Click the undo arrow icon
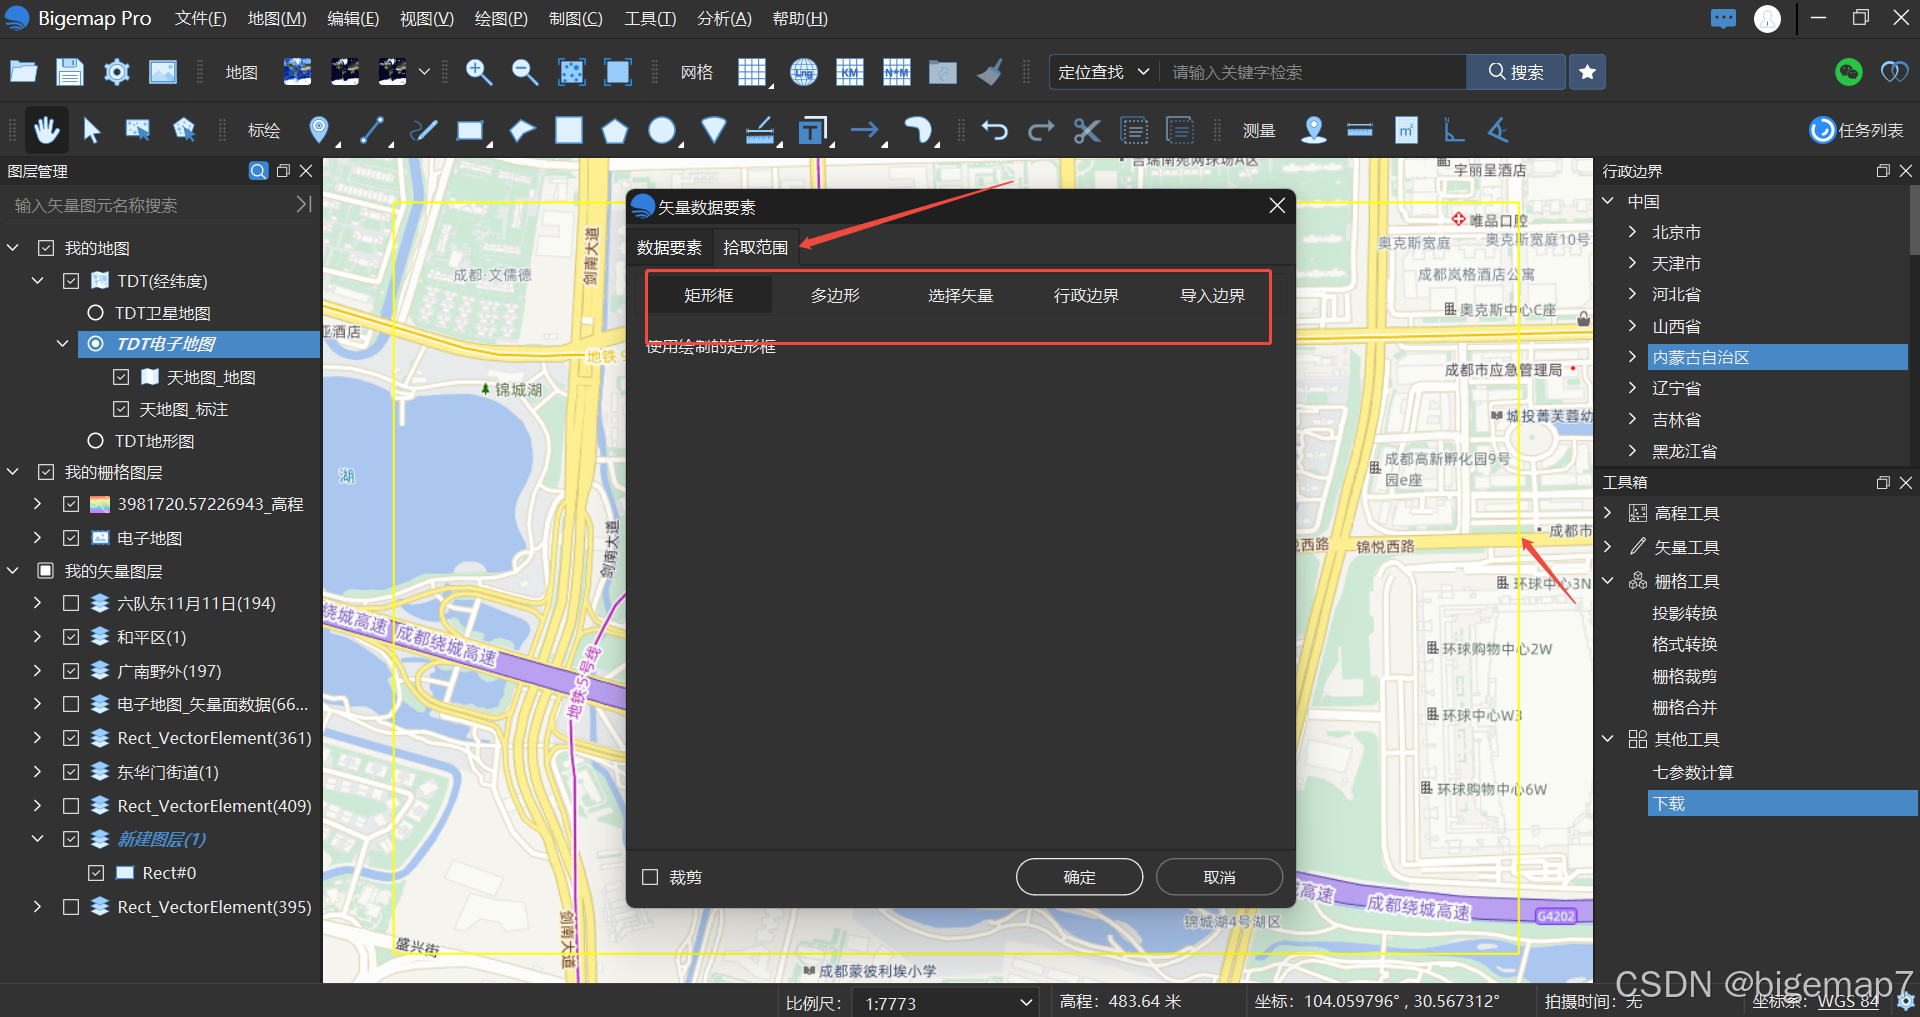 [x=995, y=130]
